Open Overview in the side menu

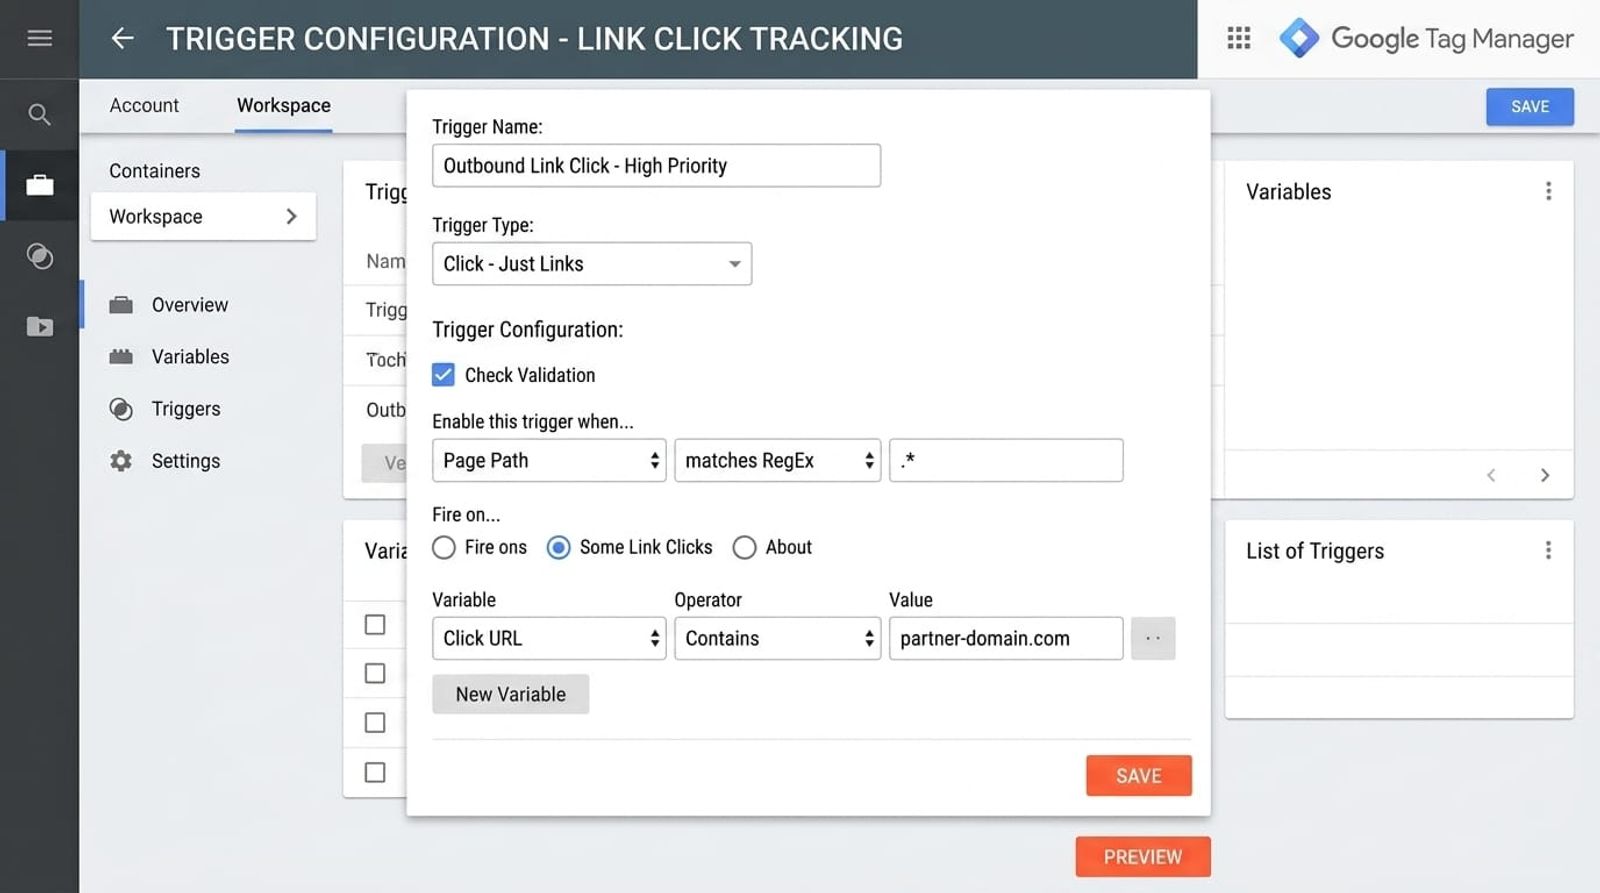click(190, 305)
